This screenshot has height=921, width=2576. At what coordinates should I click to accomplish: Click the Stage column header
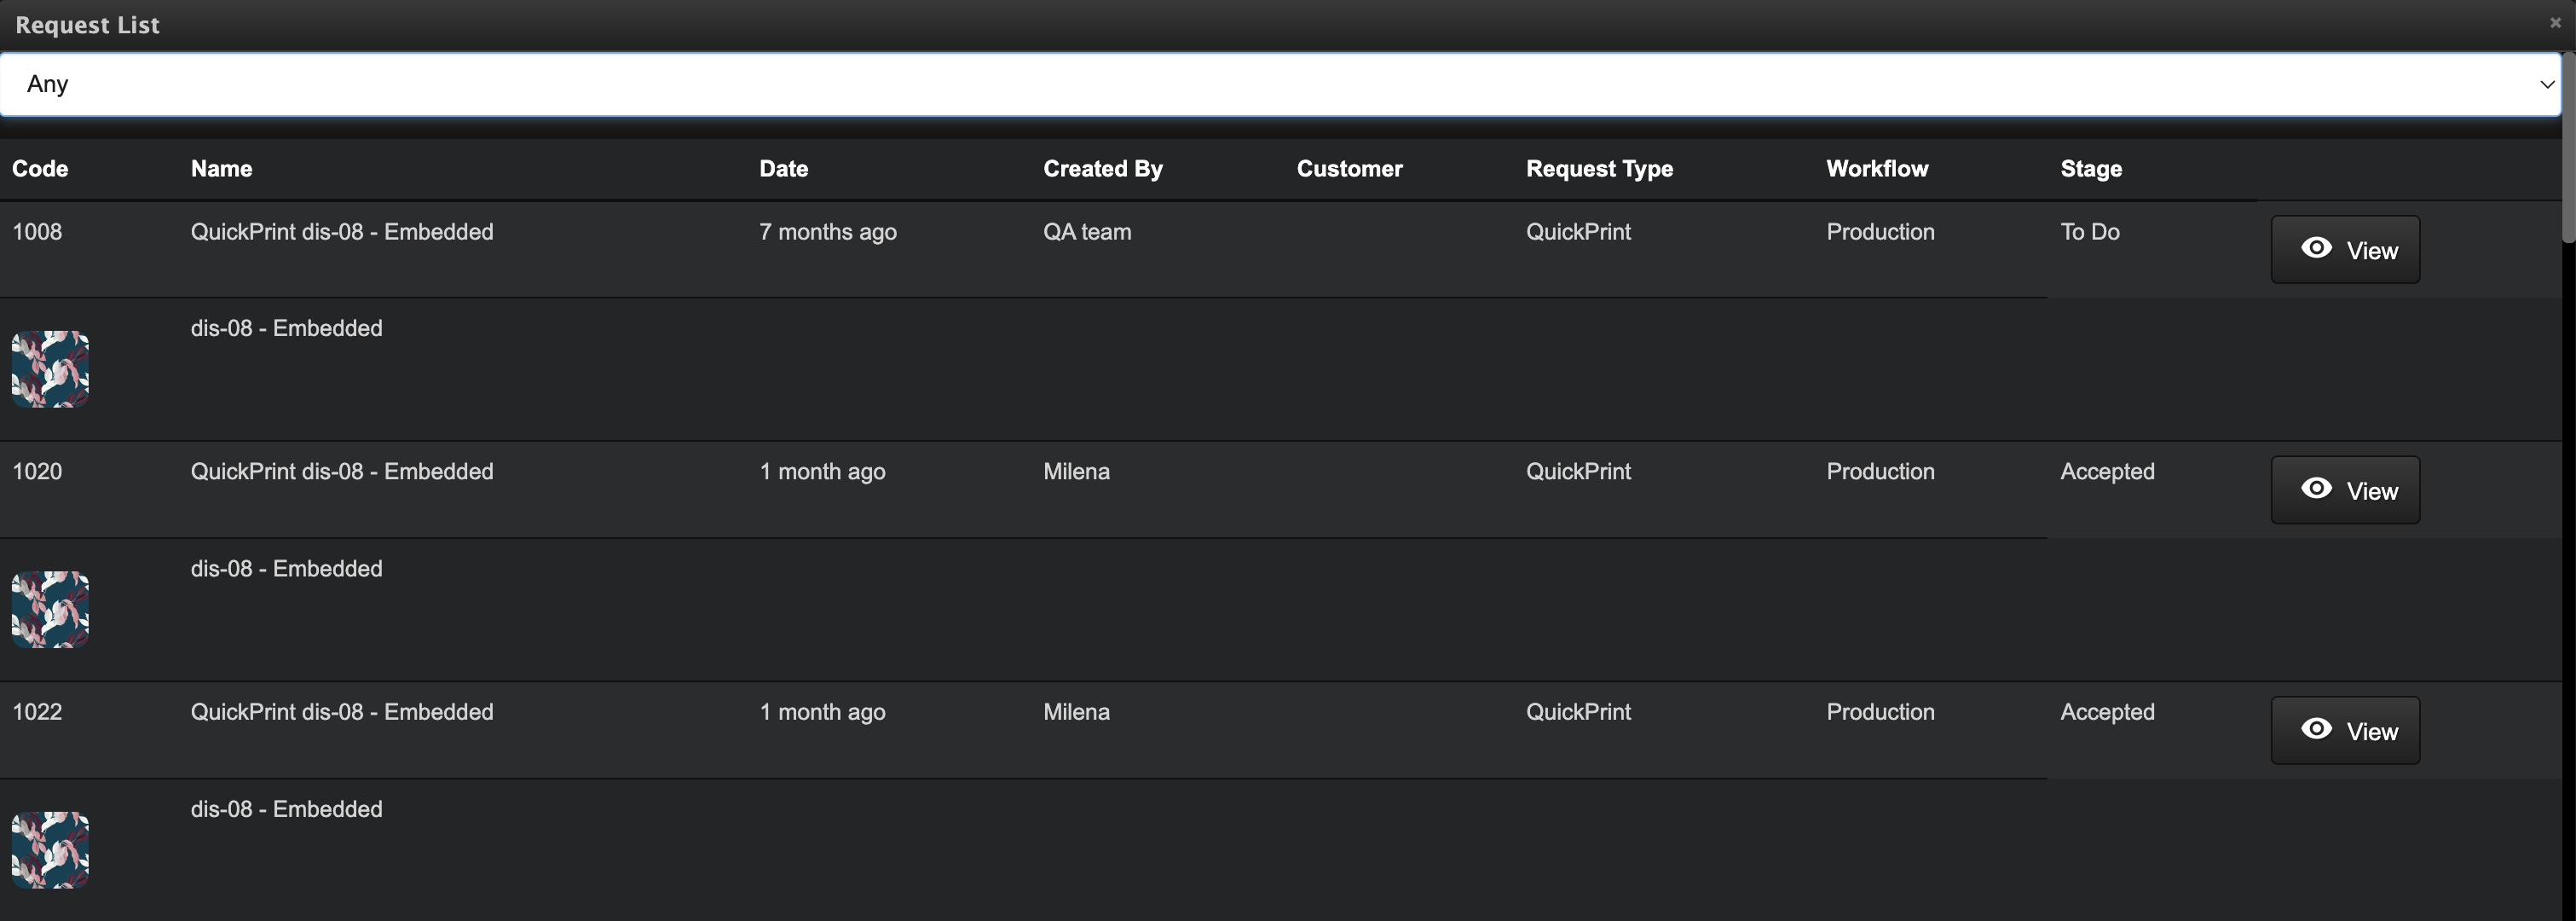[2090, 169]
